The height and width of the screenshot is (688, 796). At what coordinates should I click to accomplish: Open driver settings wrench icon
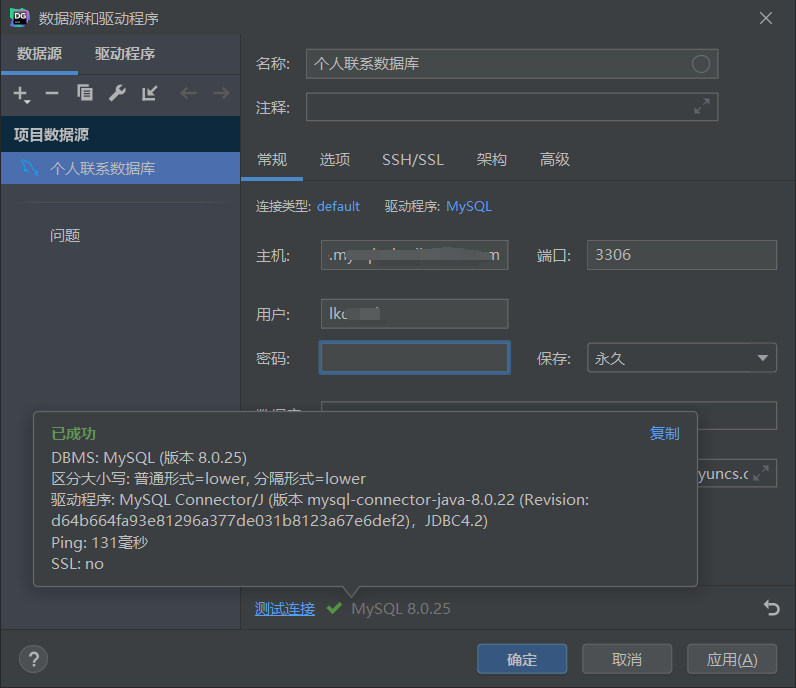coord(117,93)
